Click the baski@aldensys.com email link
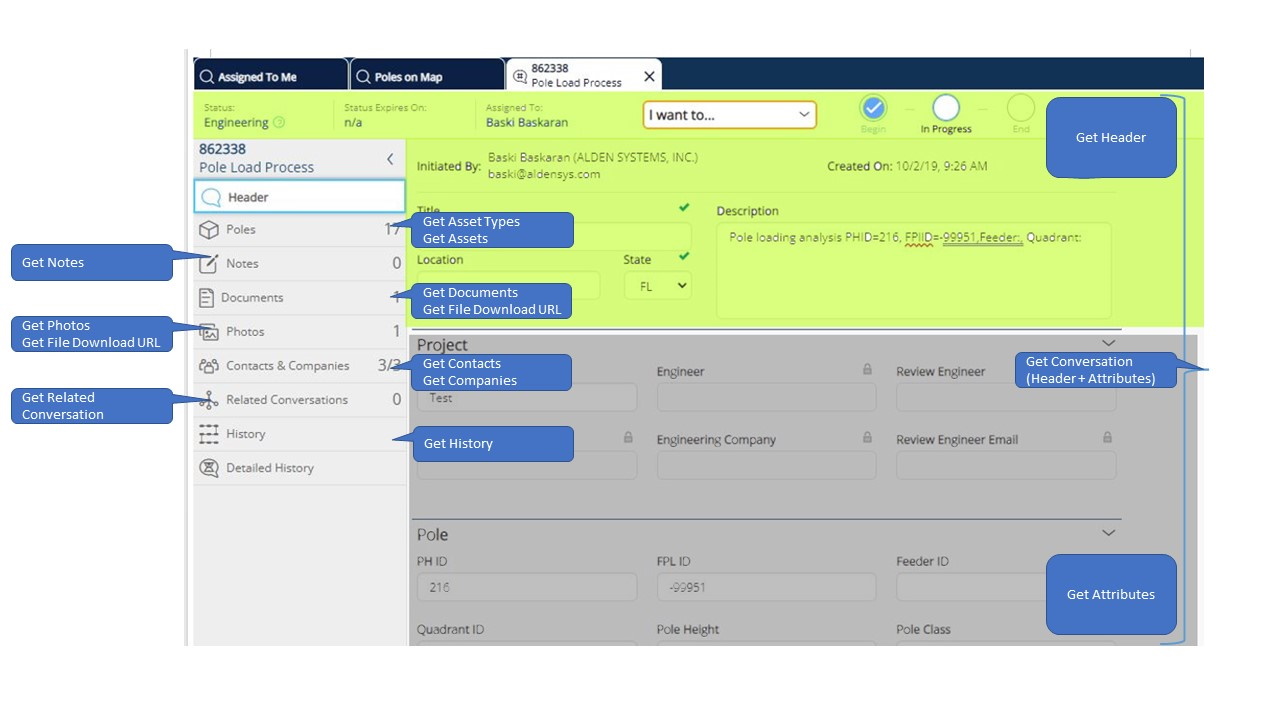 pos(544,174)
